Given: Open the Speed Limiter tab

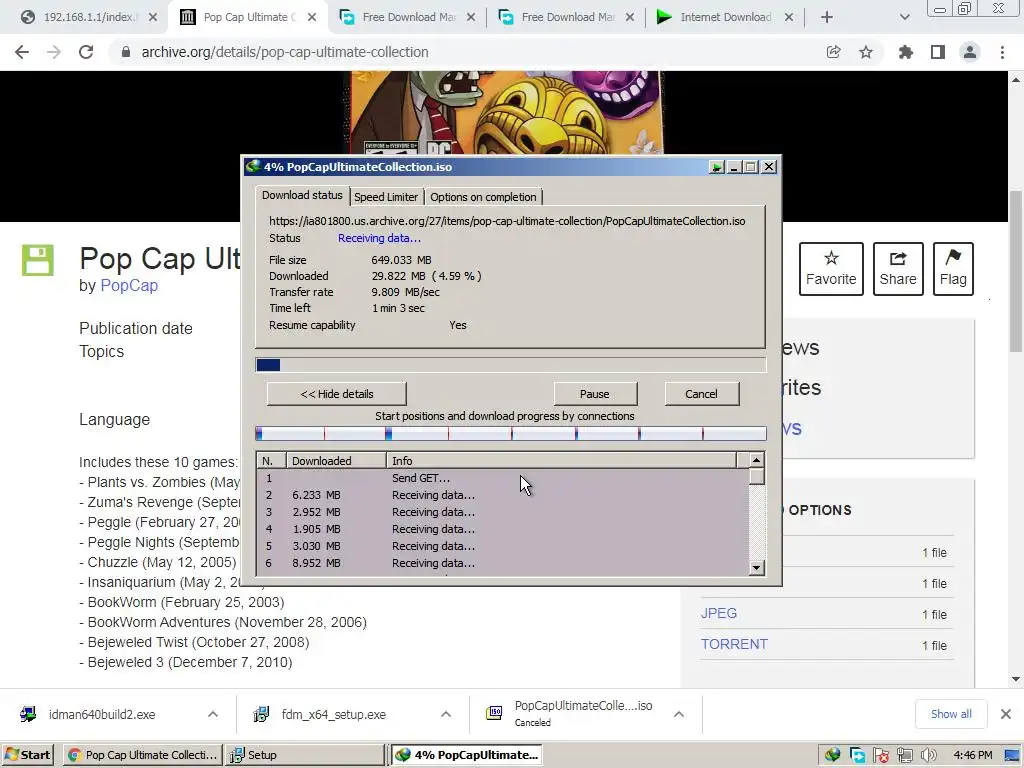Looking at the screenshot, I should [x=385, y=197].
